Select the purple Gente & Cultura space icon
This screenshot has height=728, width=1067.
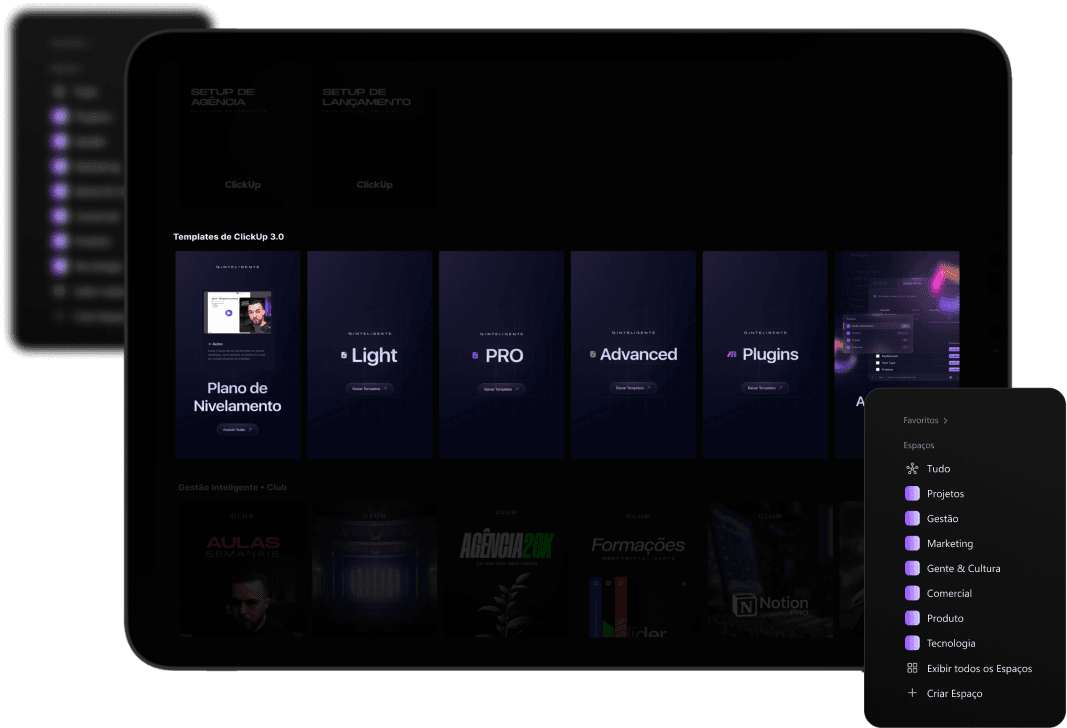coord(913,568)
